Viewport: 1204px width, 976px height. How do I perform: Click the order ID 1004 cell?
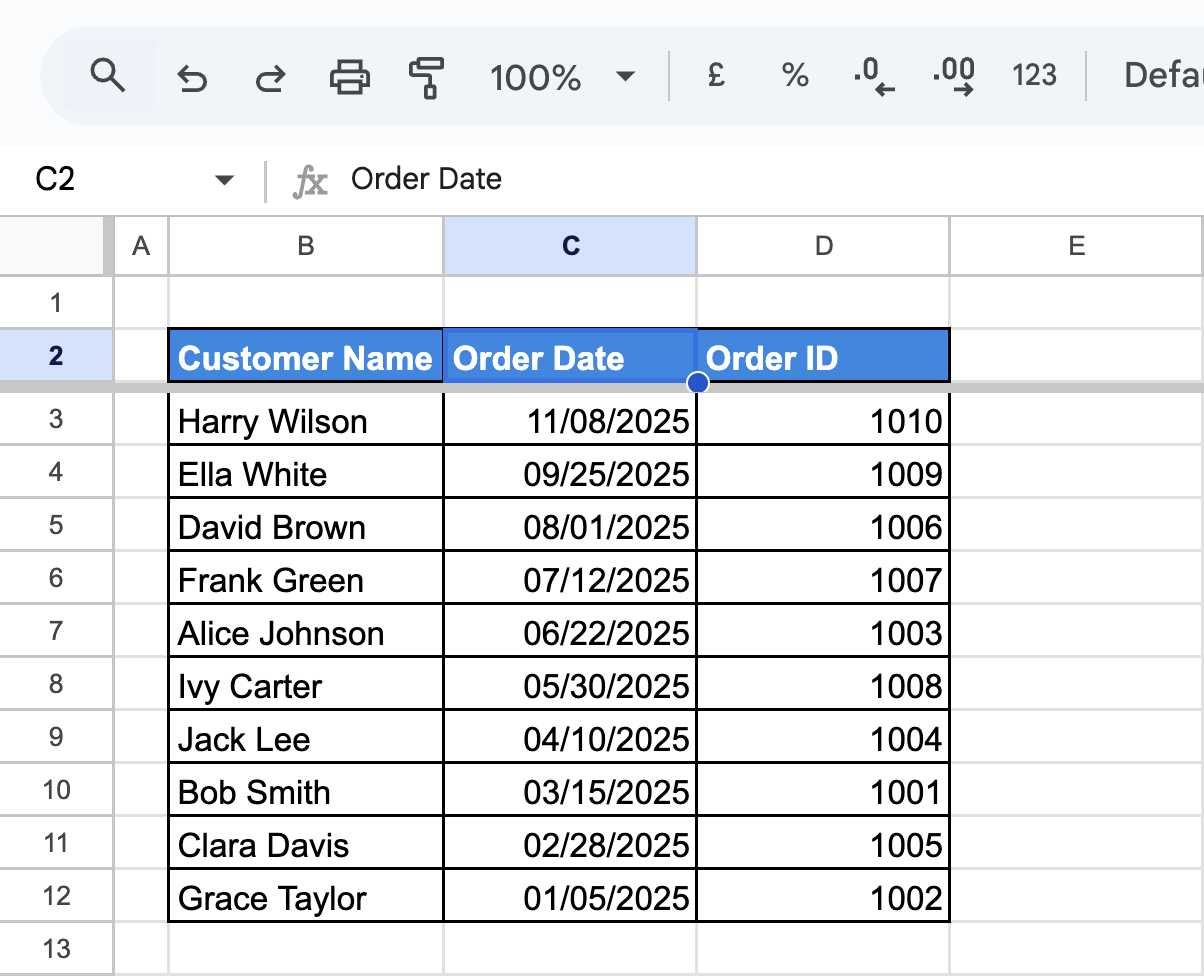click(823, 738)
